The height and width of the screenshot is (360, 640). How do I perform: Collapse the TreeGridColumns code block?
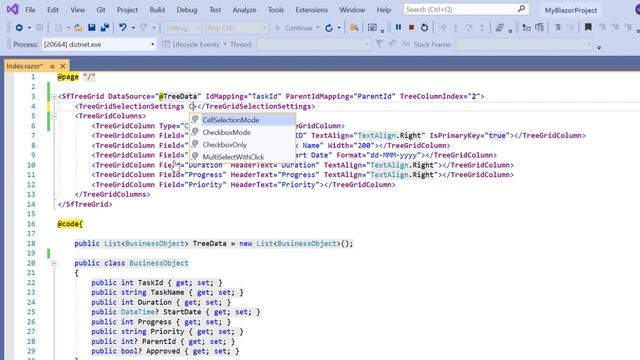click(x=54, y=116)
